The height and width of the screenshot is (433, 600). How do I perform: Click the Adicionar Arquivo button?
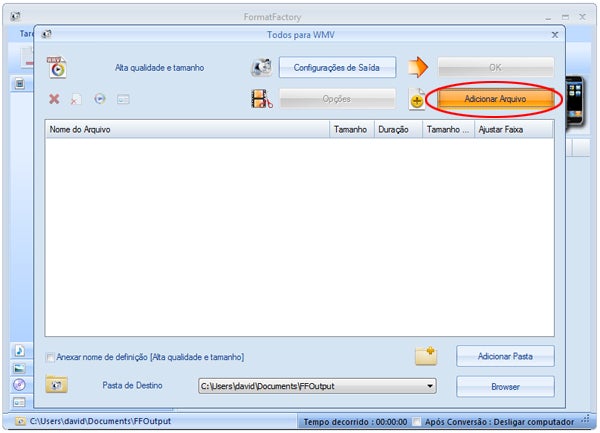496,99
